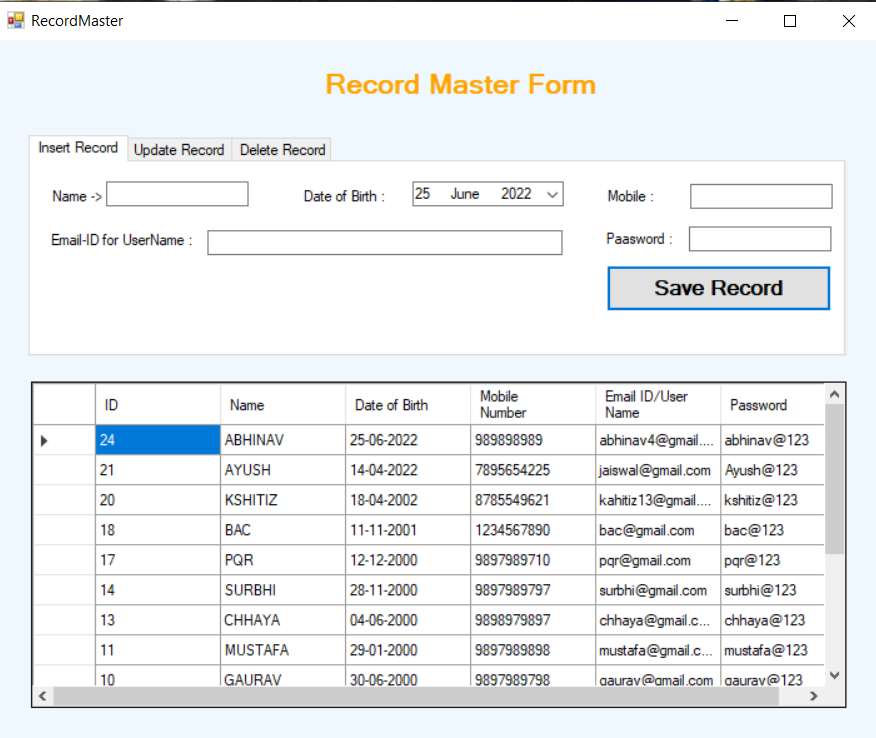Select the name cell PQR
The width and height of the screenshot is (876, 738).
click(x=283, y=560)
